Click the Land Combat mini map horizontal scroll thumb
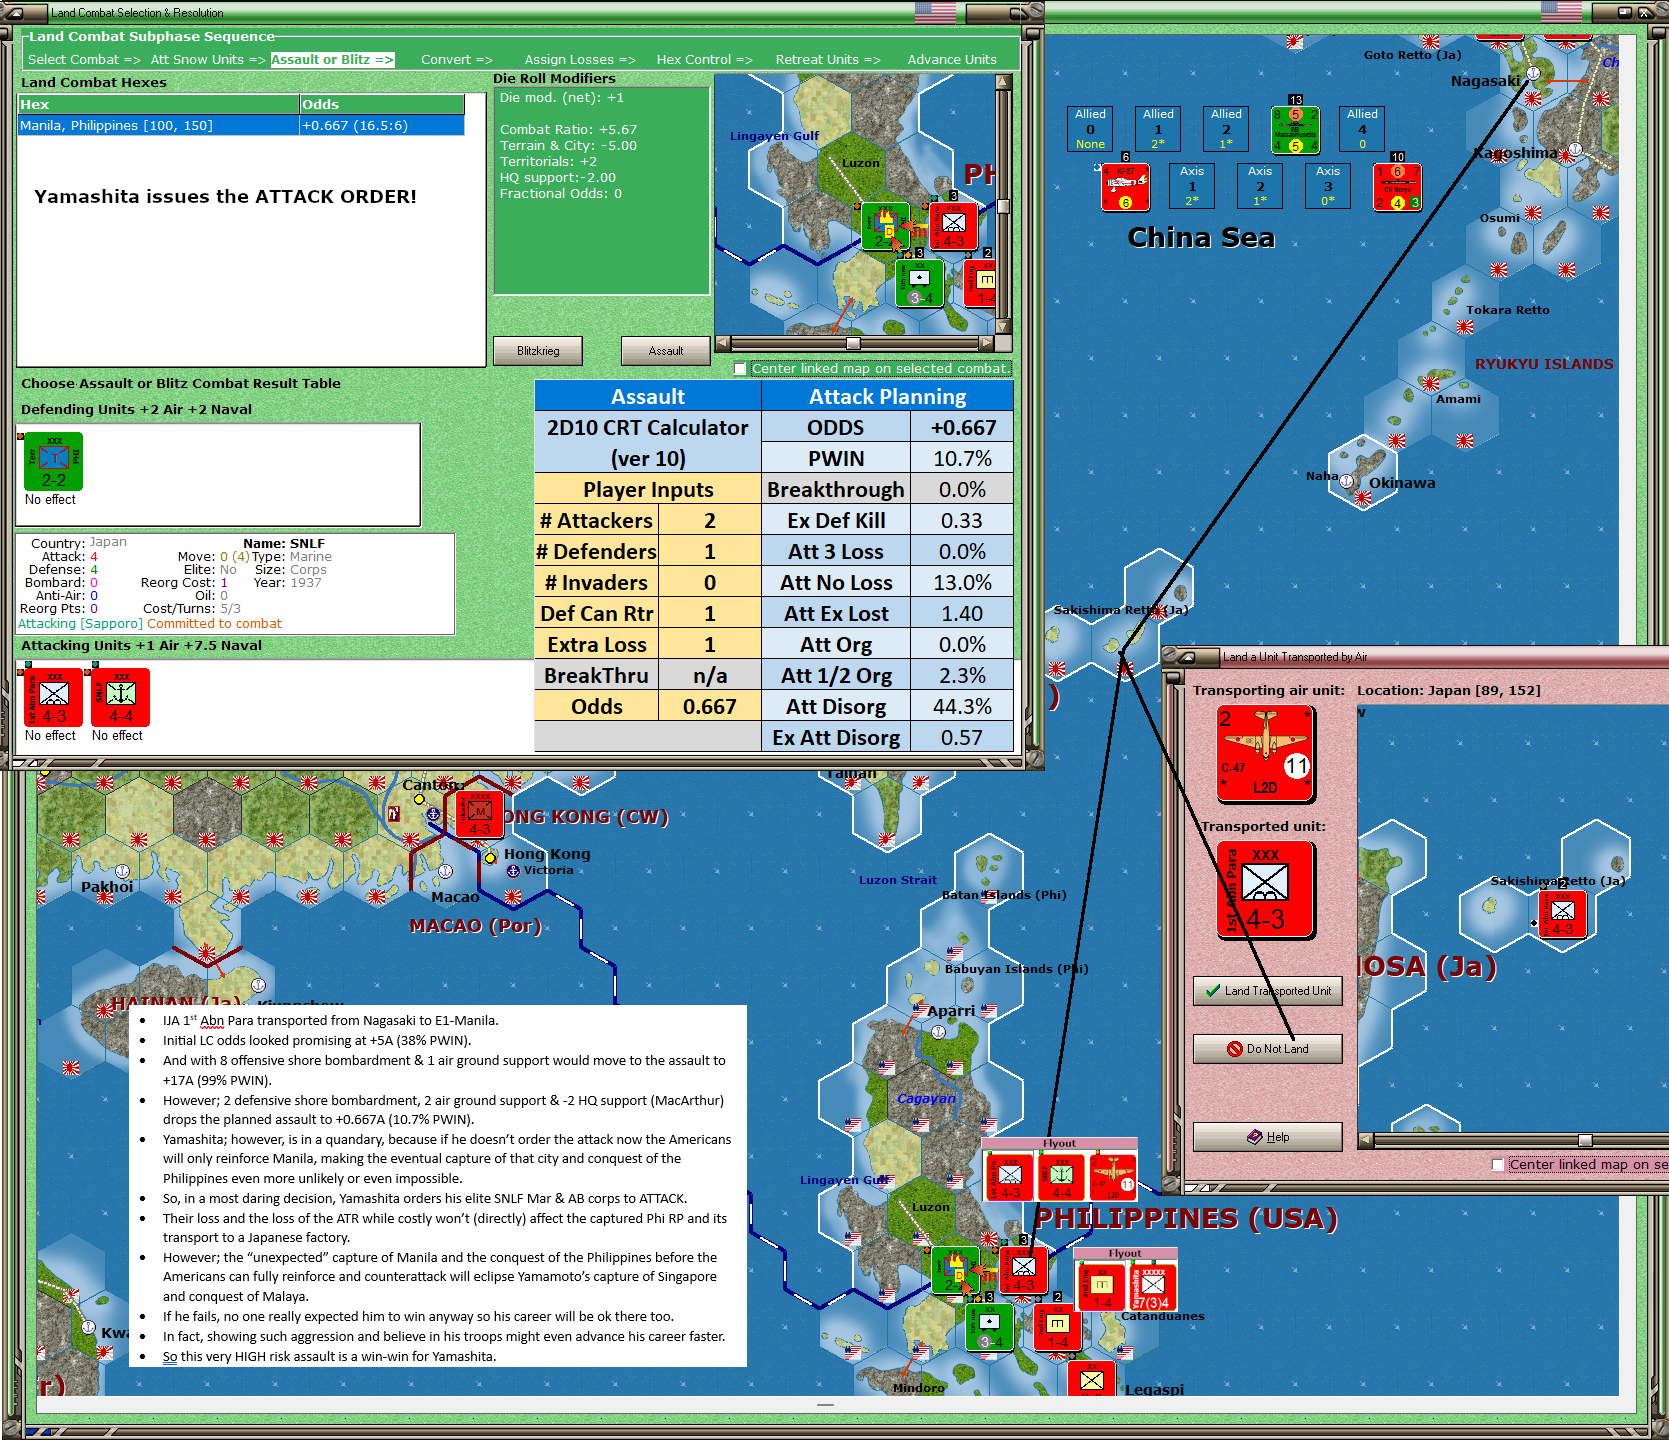 tap(853, 343)
